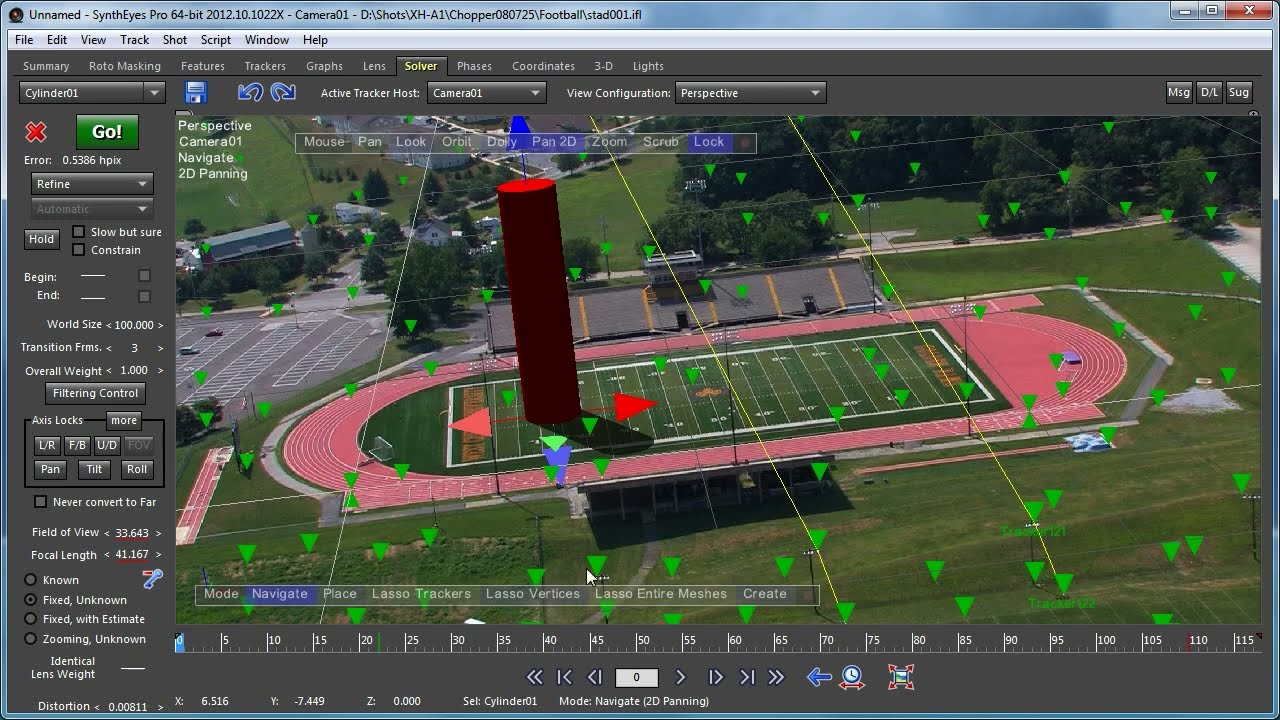Click the red X cancel icon
1280x720 pixels.
click(36, 132)
